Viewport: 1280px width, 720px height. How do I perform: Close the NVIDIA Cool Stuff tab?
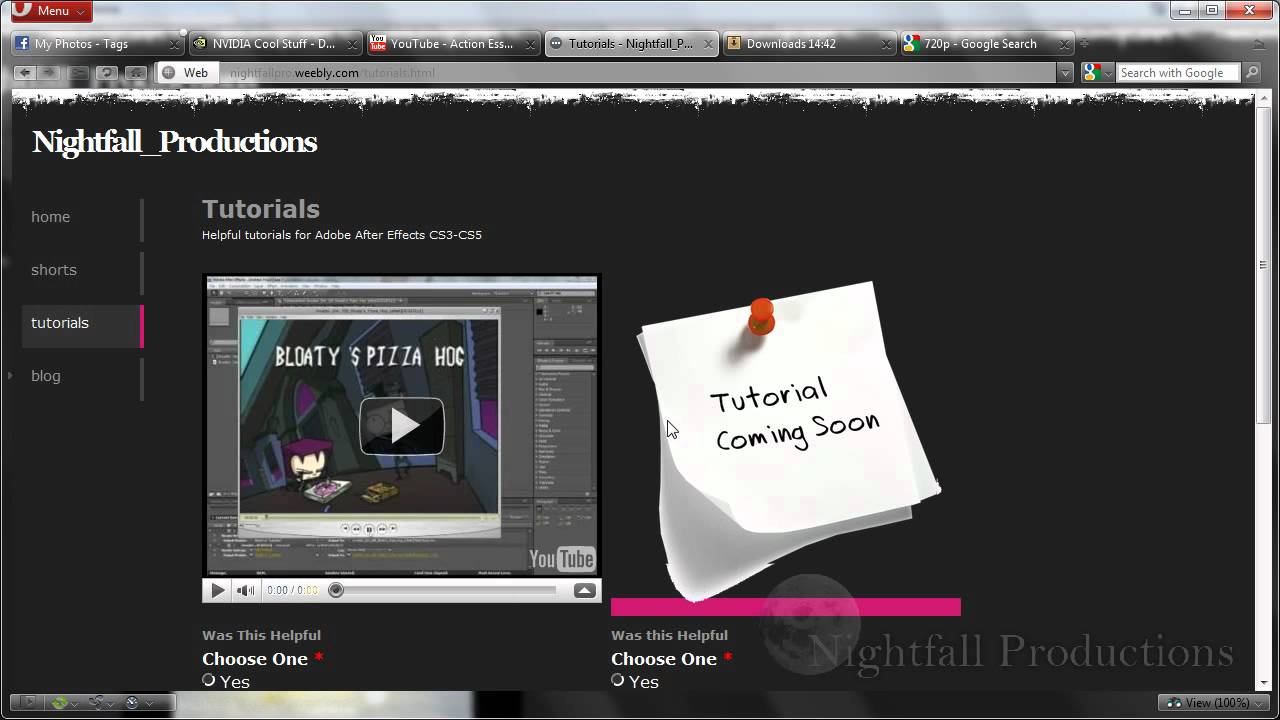tap(352, 44)
